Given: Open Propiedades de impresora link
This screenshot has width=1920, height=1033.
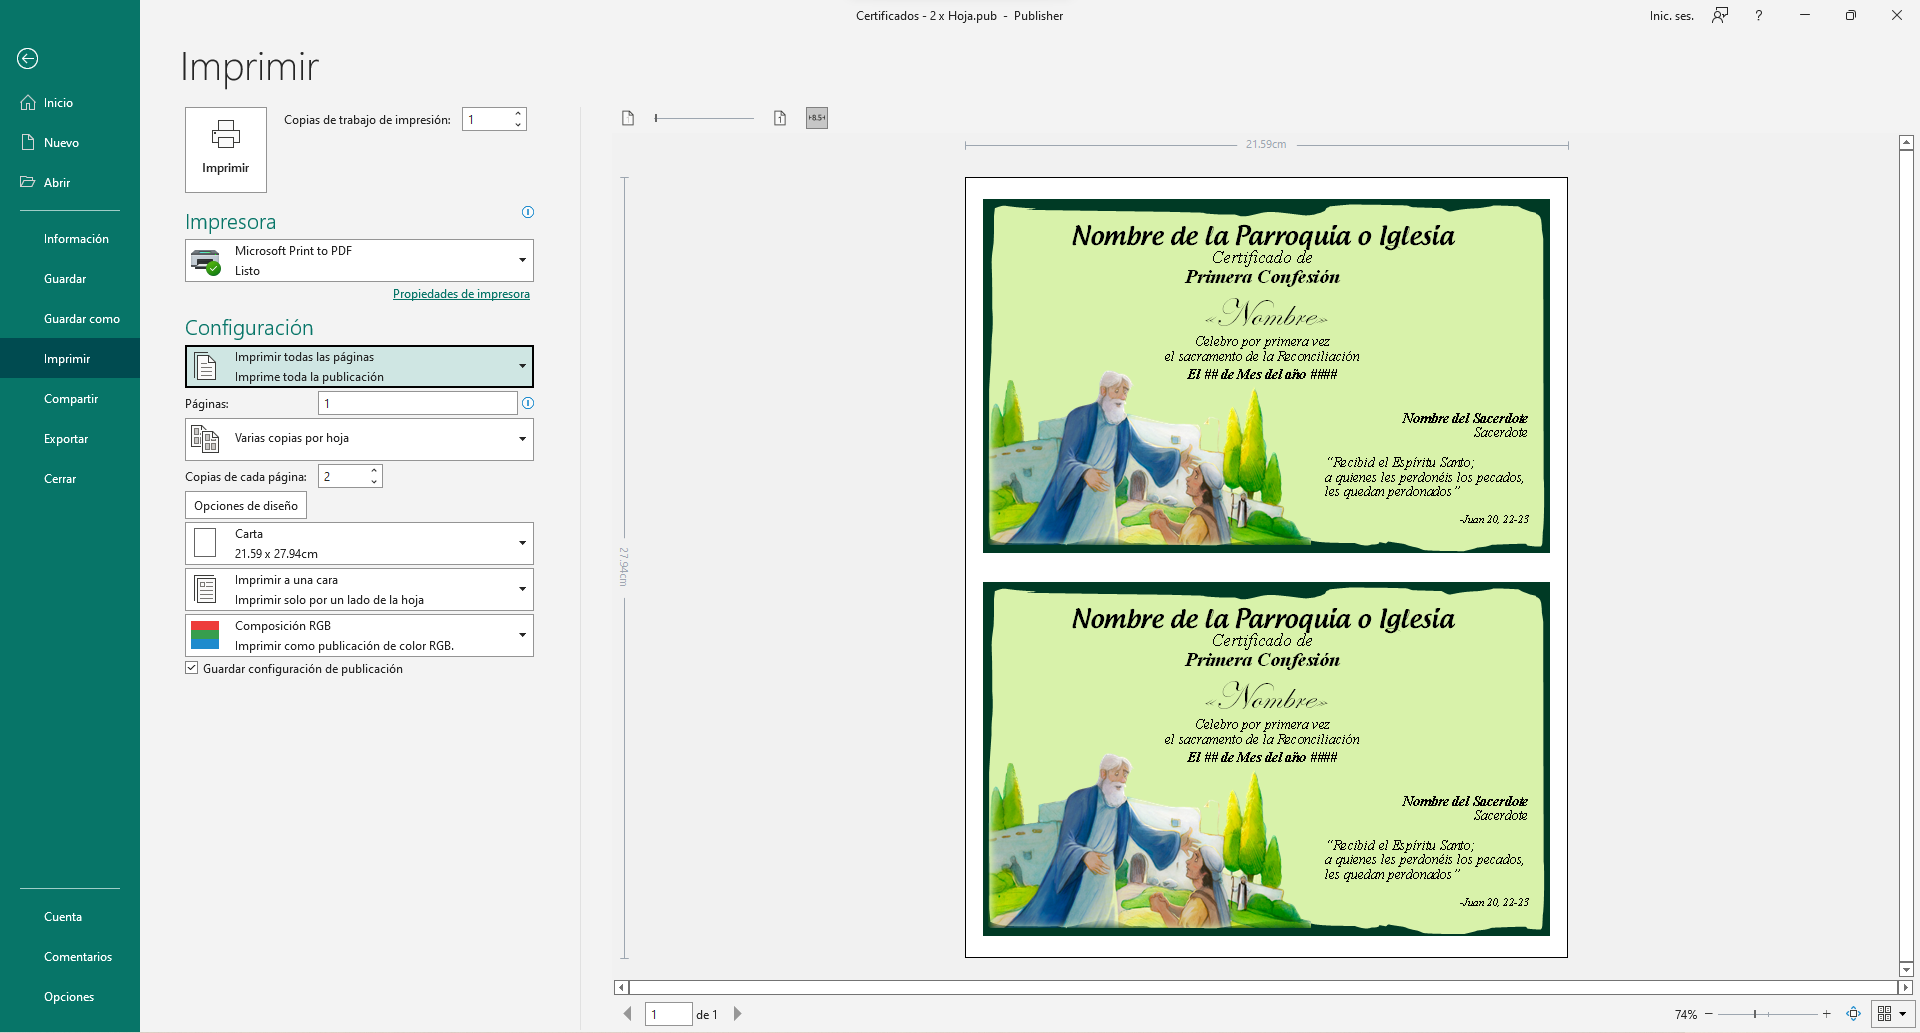Looking at the screenshot, I should click(461, 294).
